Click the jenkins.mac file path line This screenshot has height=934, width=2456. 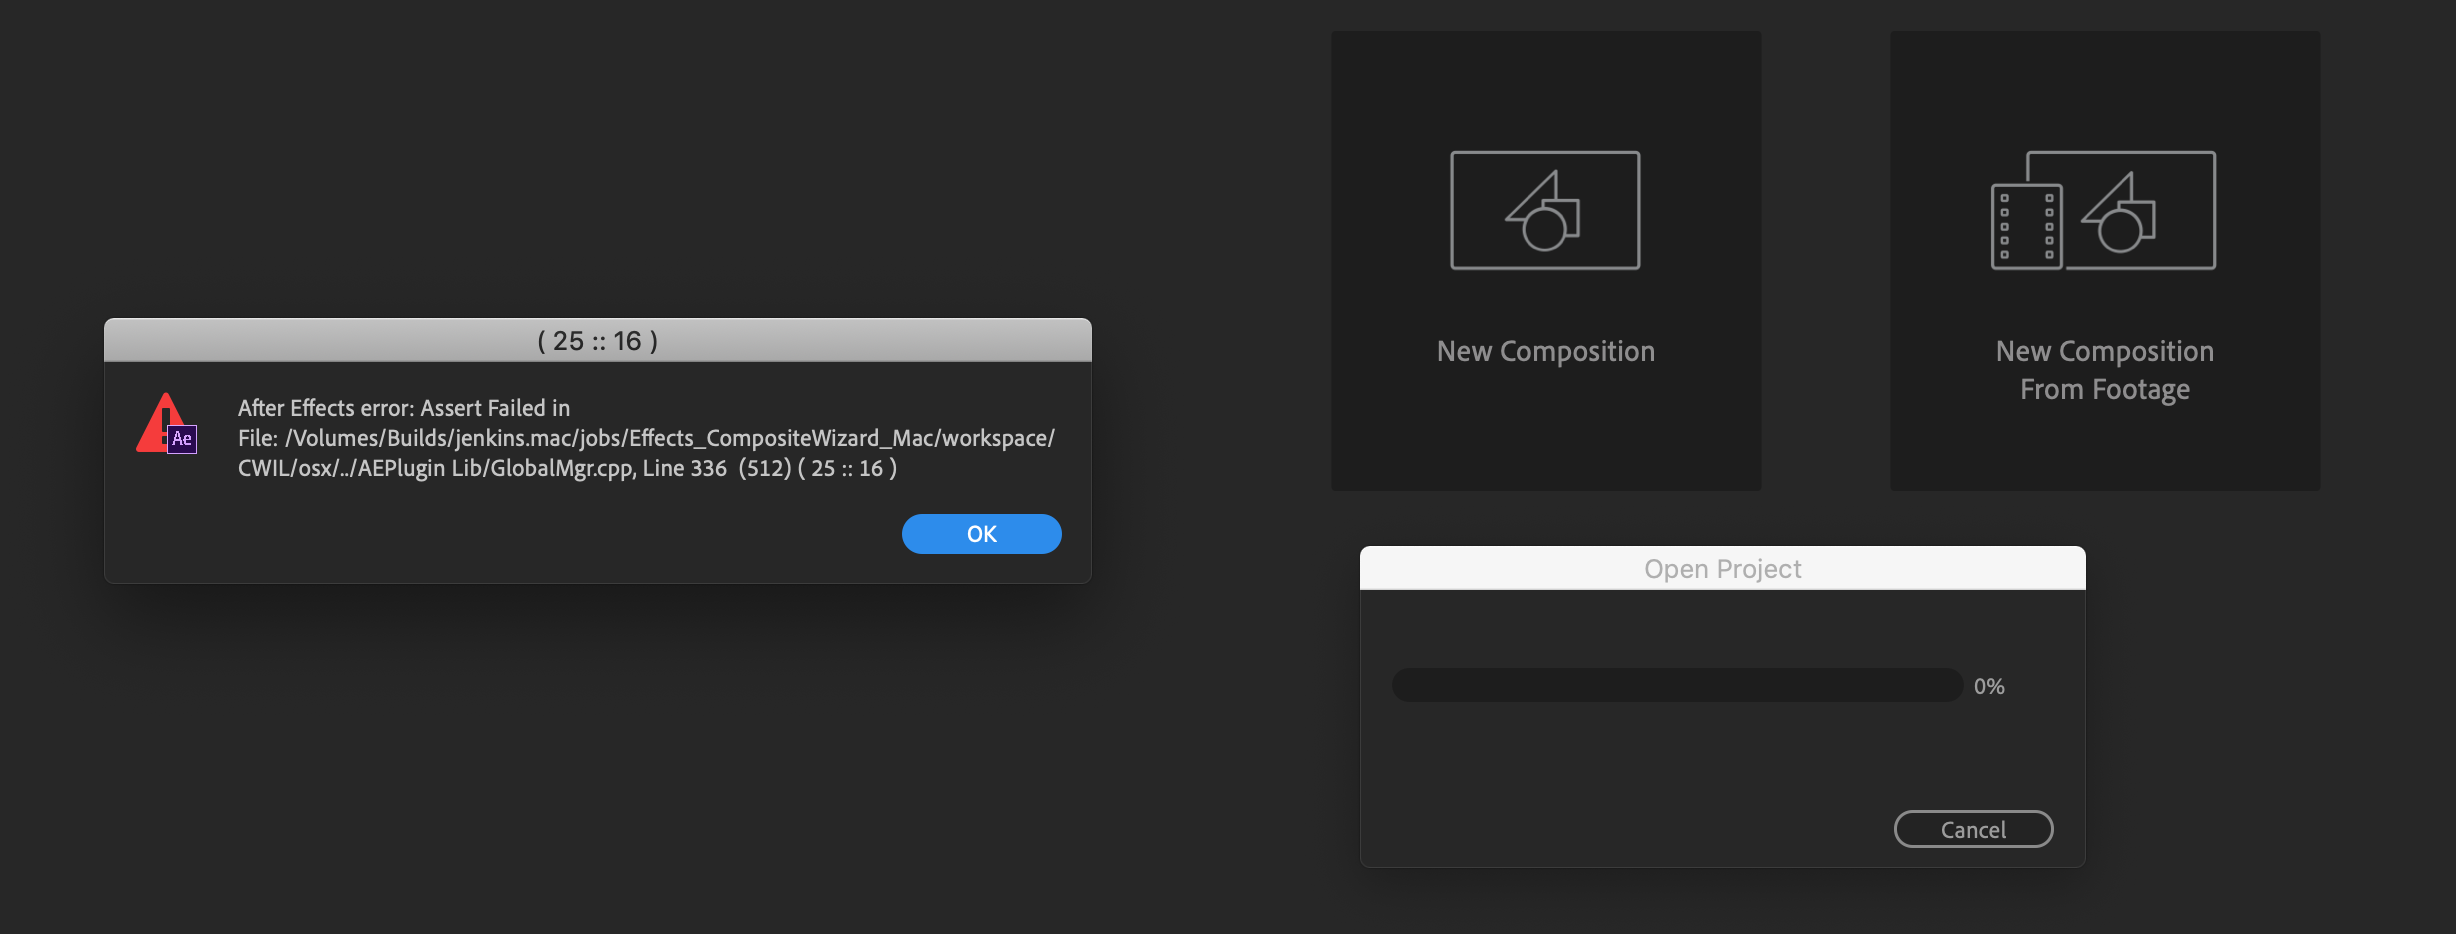(646, 438)
